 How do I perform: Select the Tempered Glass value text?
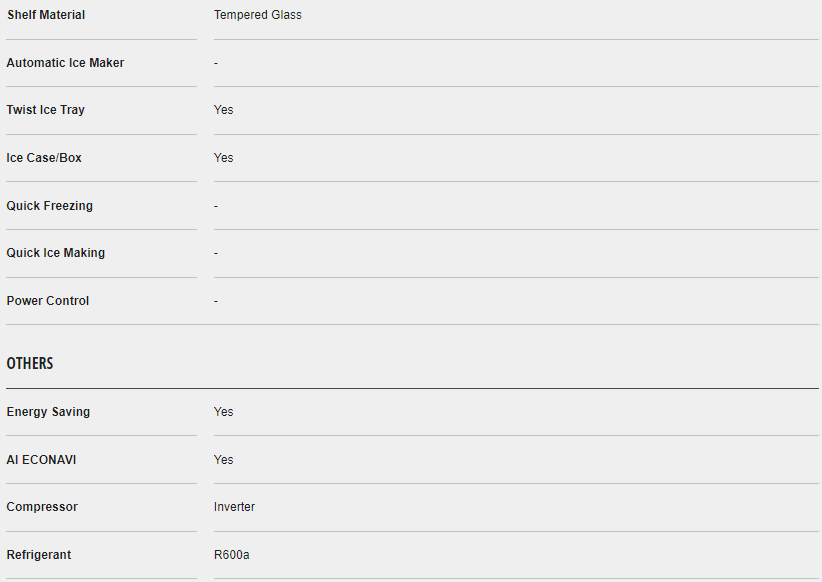coord(258,15)
